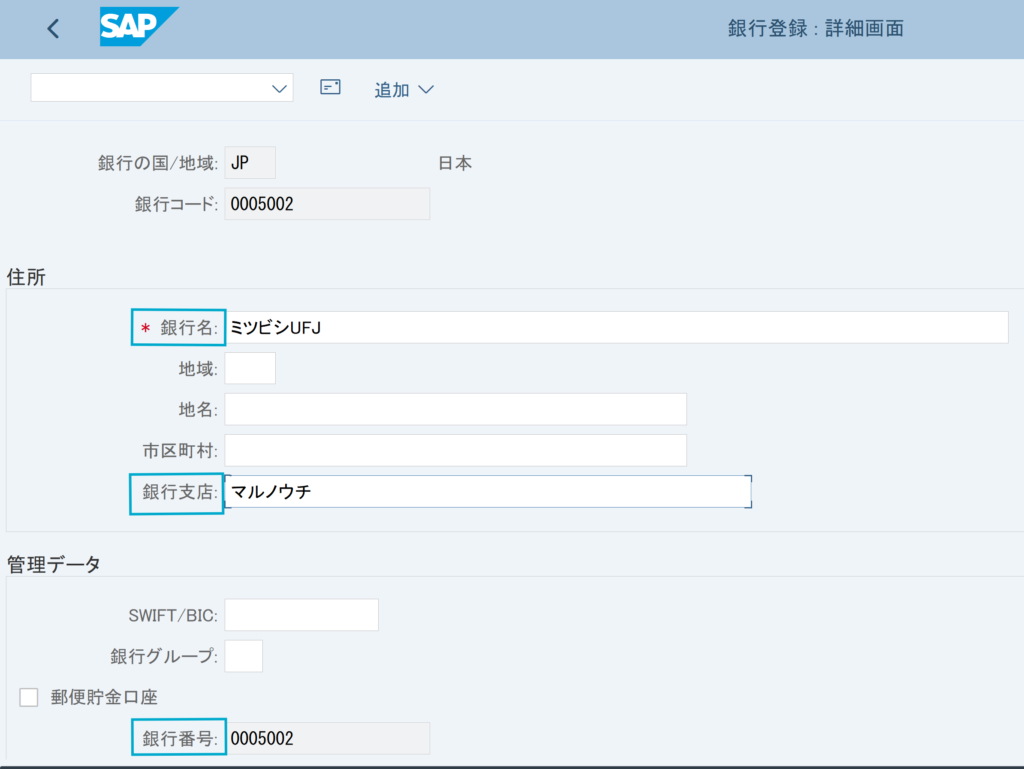The height and width of the screenshot is (769, 1024).
Task: Toggle the 郵便貯金口座 checkbox
Action: pos(29,697)
